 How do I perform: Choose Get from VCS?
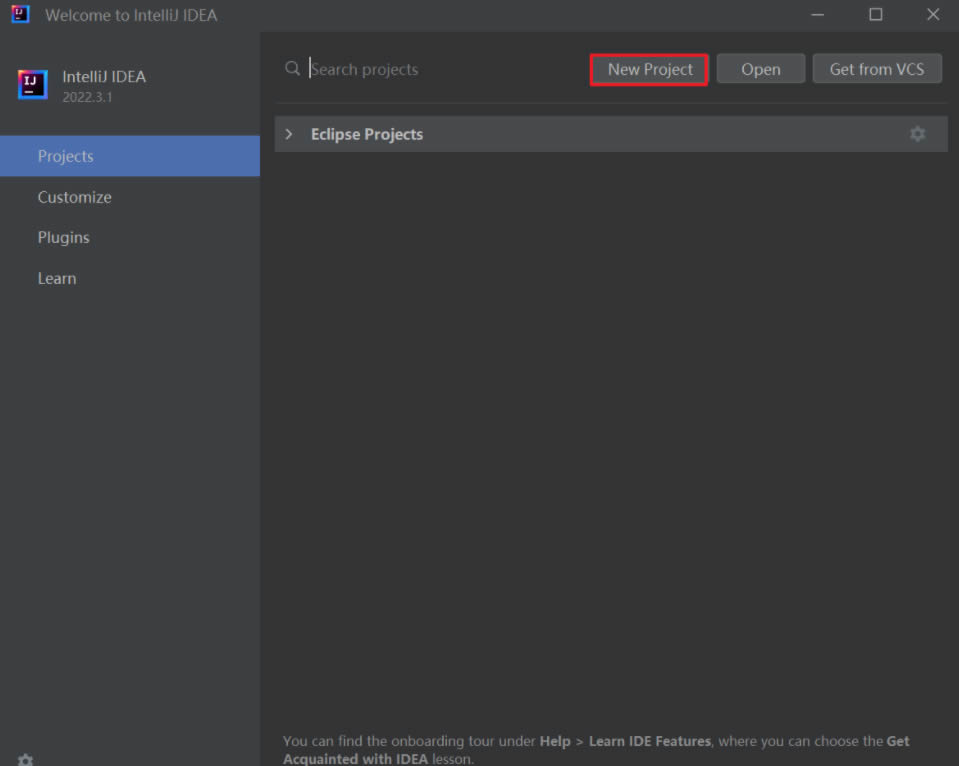coord(876,69)
